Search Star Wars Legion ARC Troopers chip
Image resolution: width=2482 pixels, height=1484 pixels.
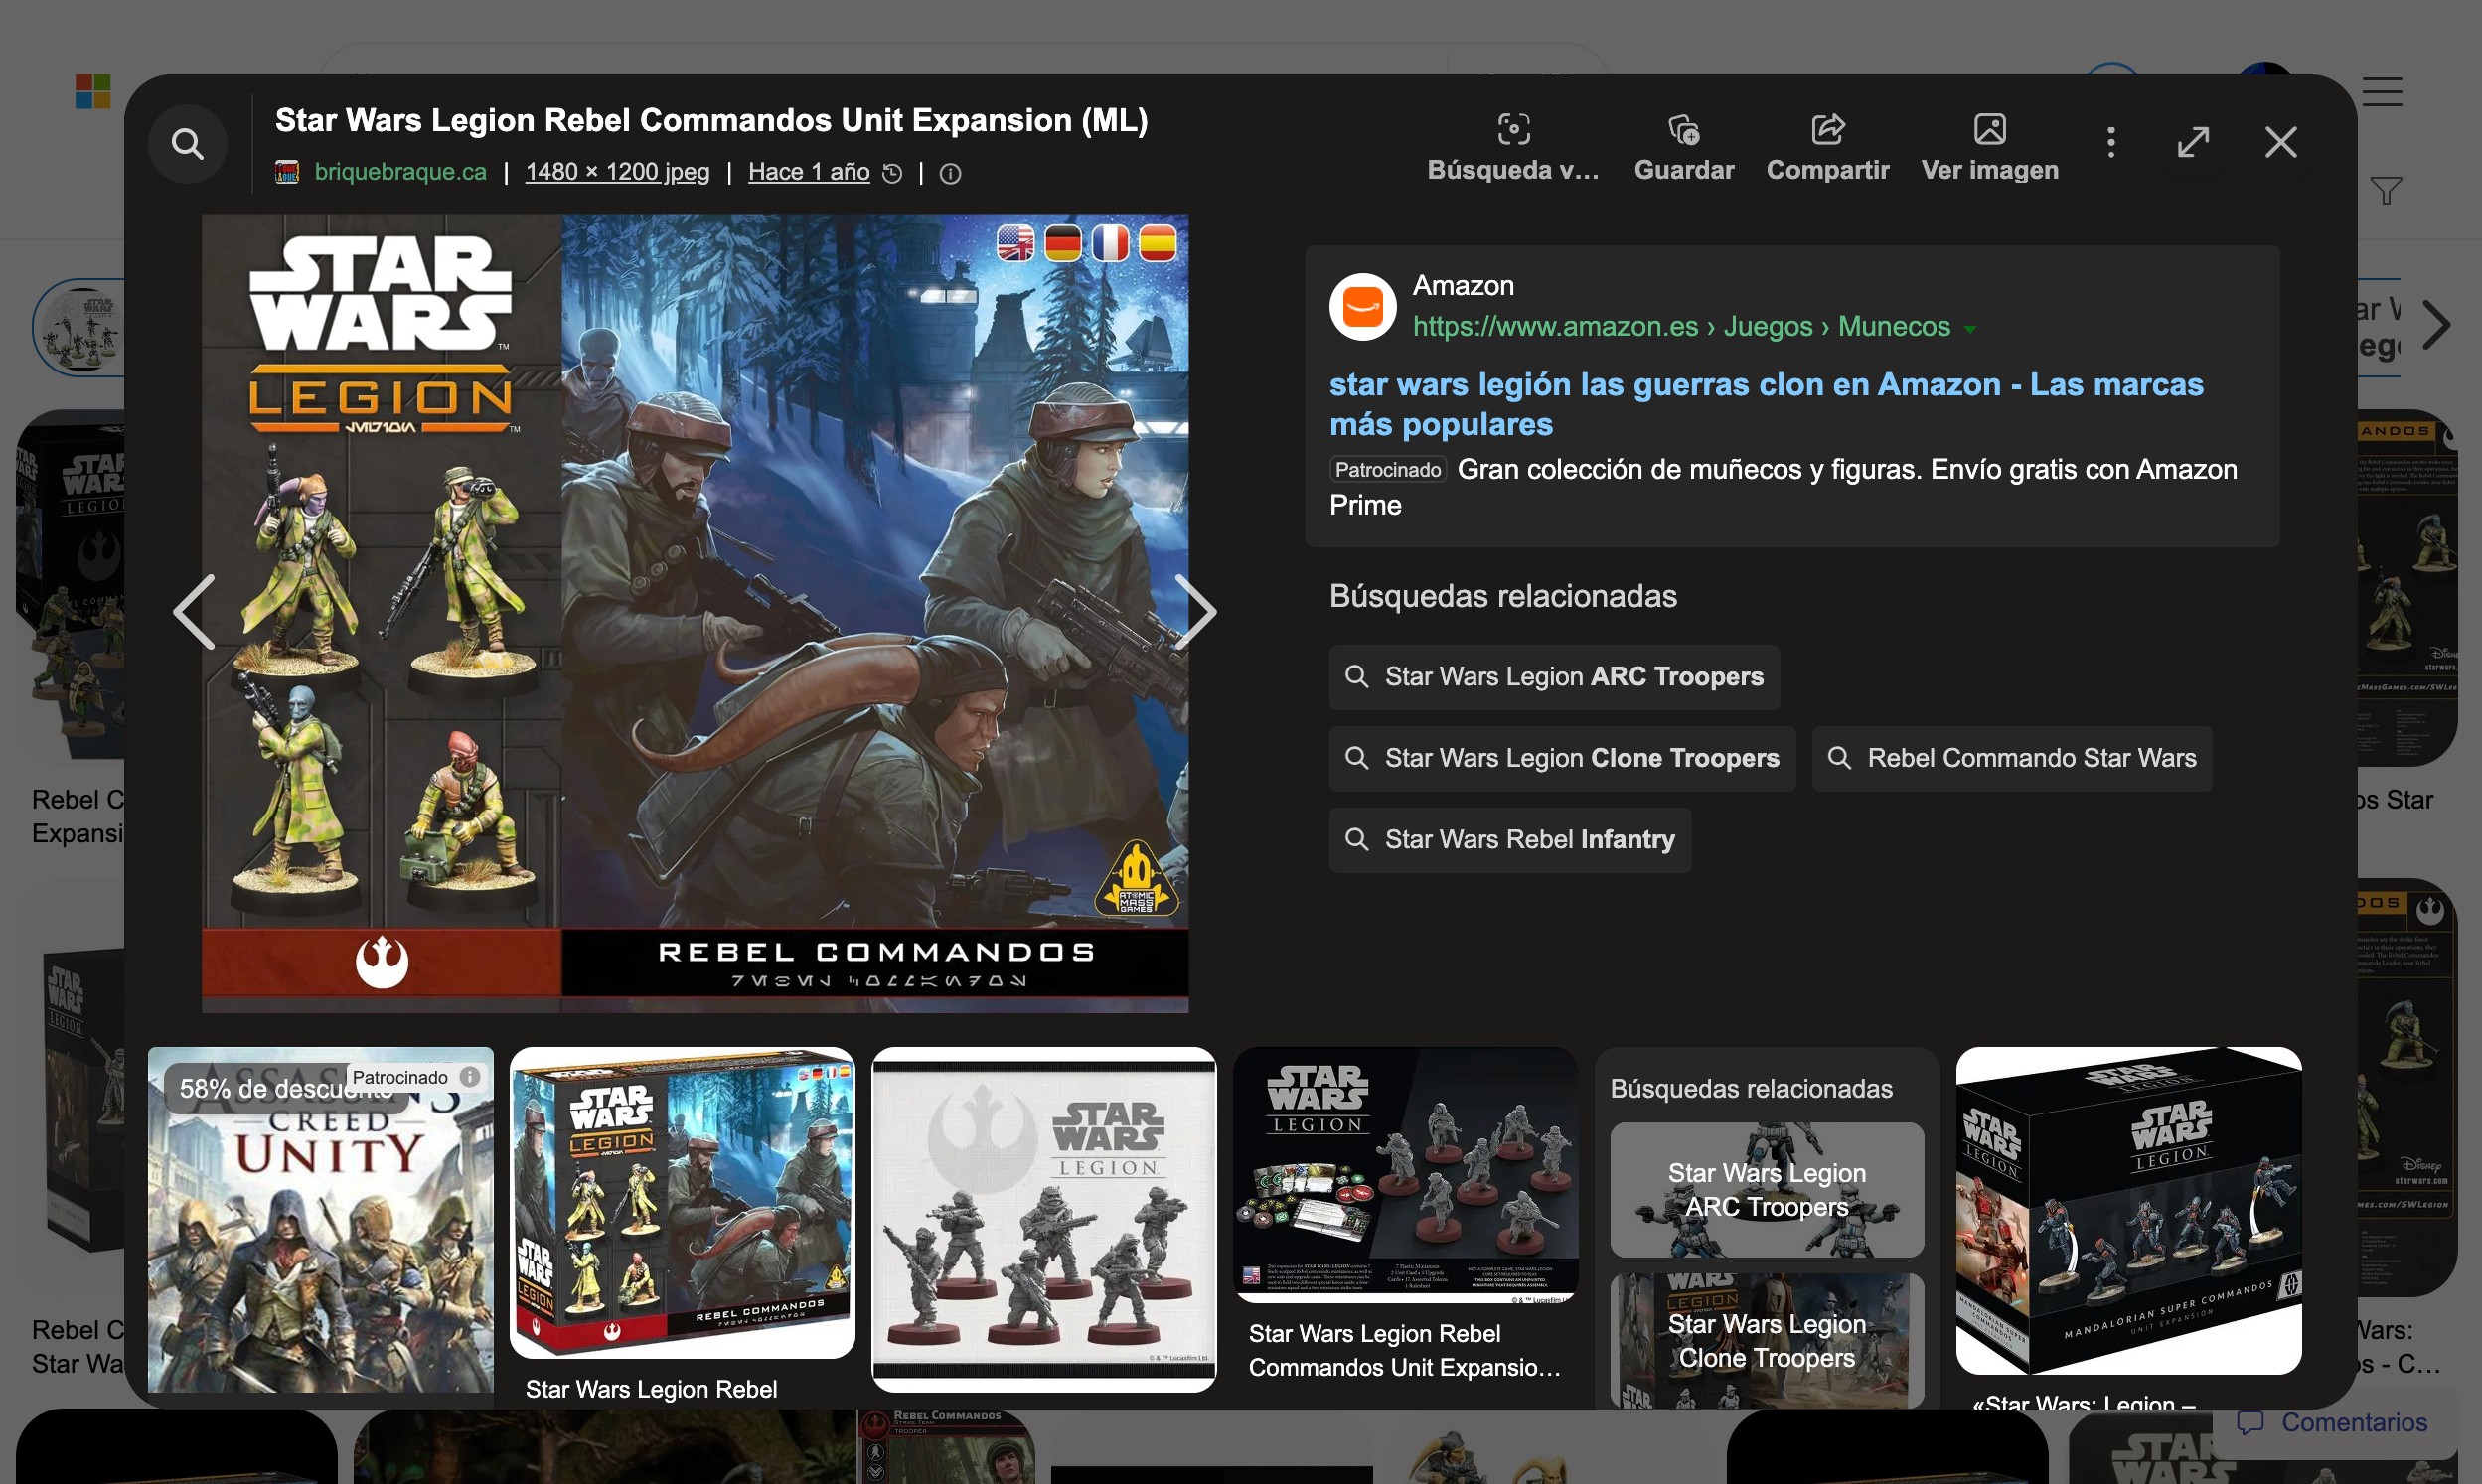point(1554,677)
